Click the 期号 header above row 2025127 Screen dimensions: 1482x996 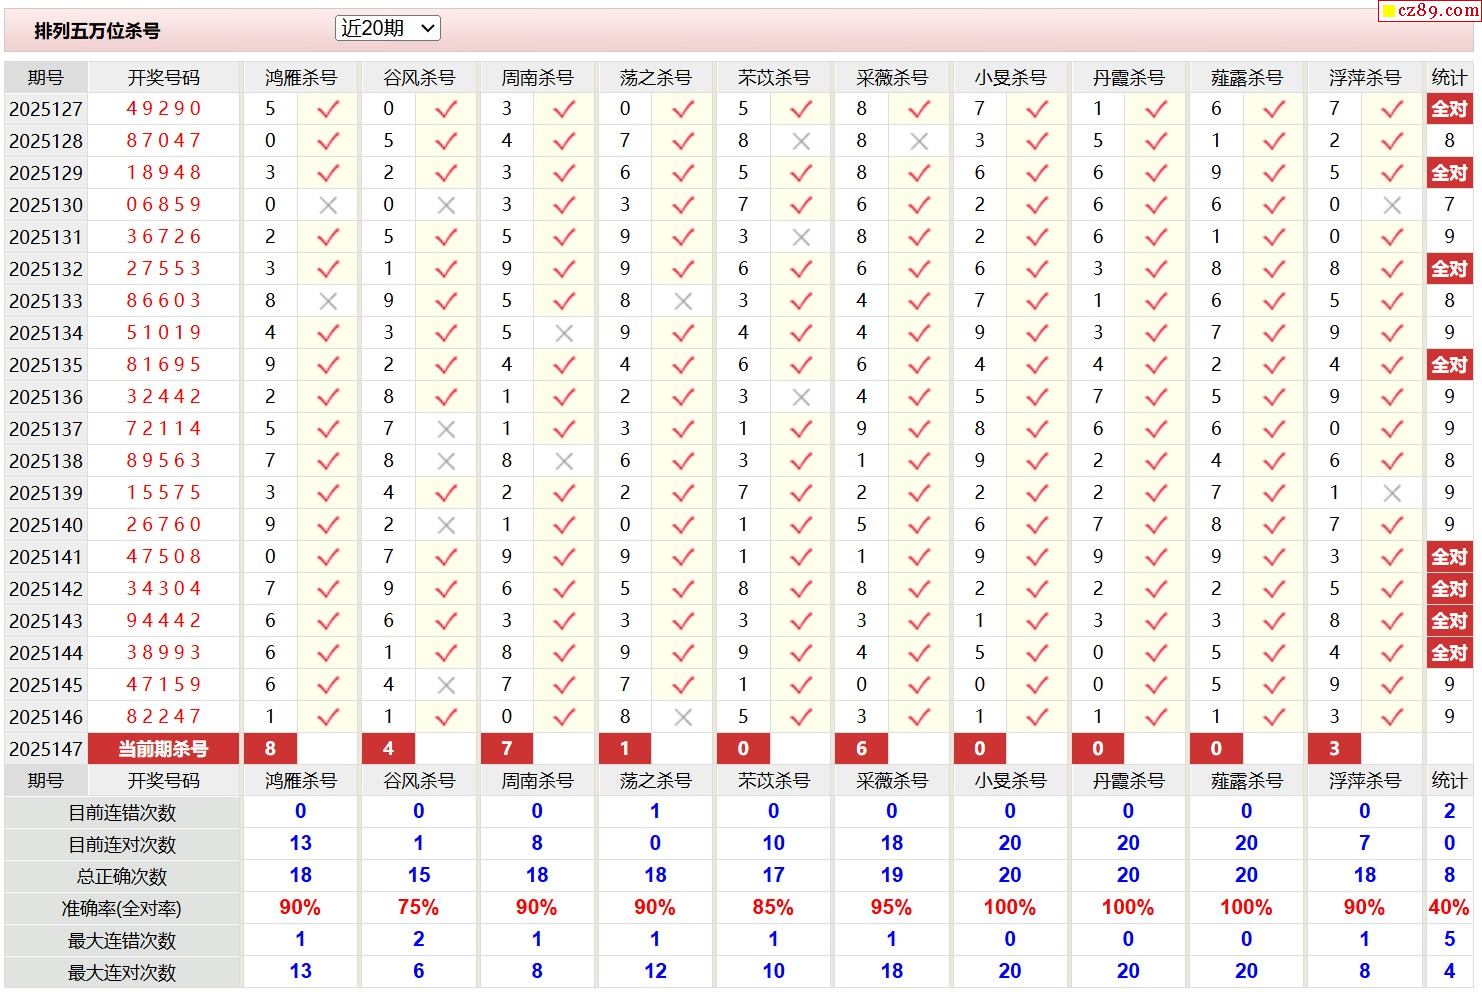point(46,78)
